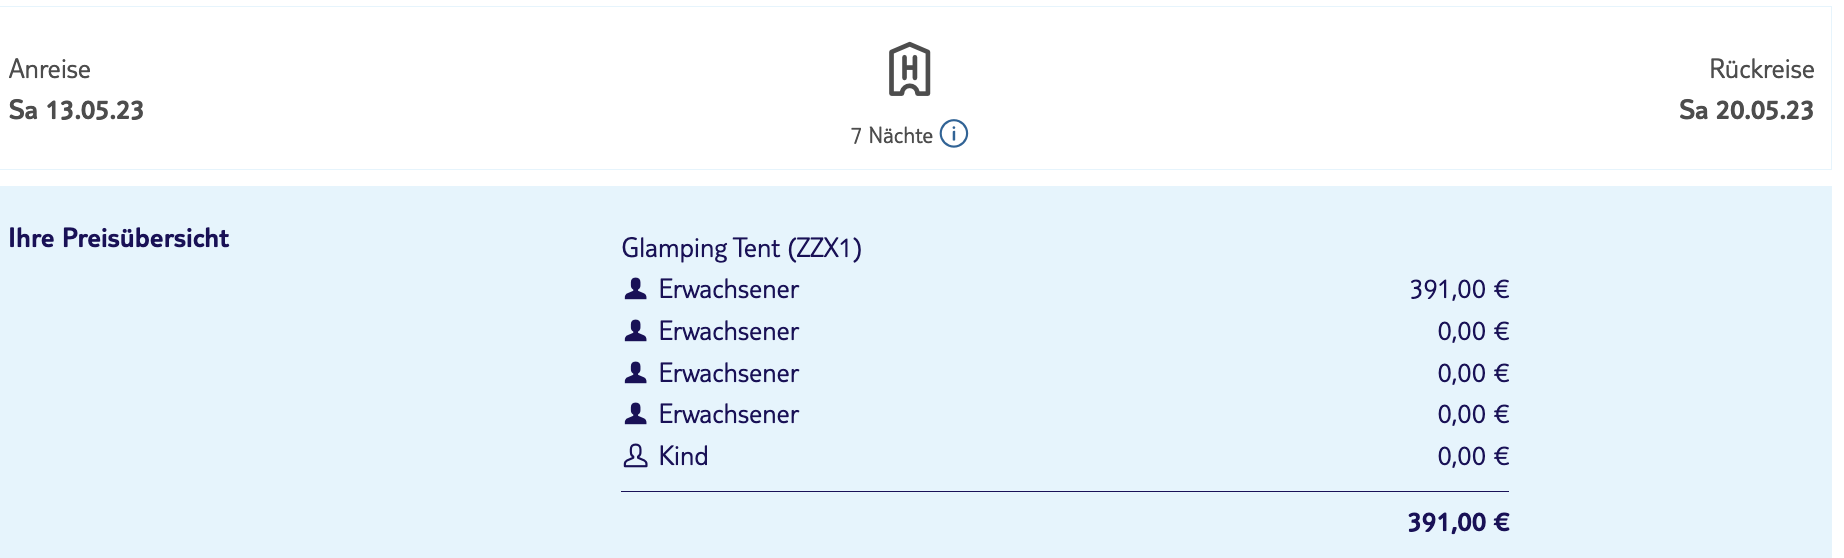Click the second Erwachsener price 0,00 €

pos(1473,331)
